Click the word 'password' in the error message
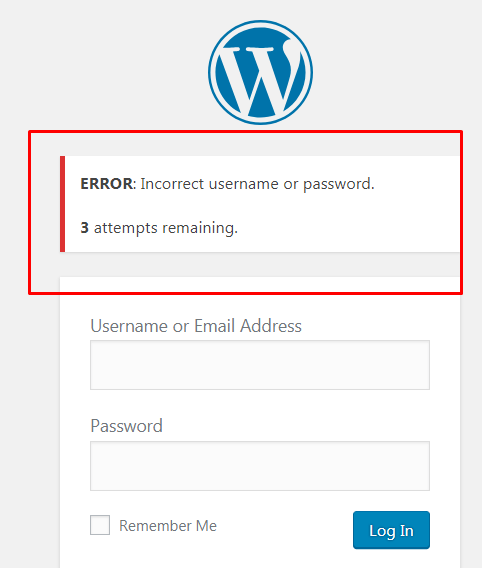Screen dimensions: 482x568 coord(337,185)
